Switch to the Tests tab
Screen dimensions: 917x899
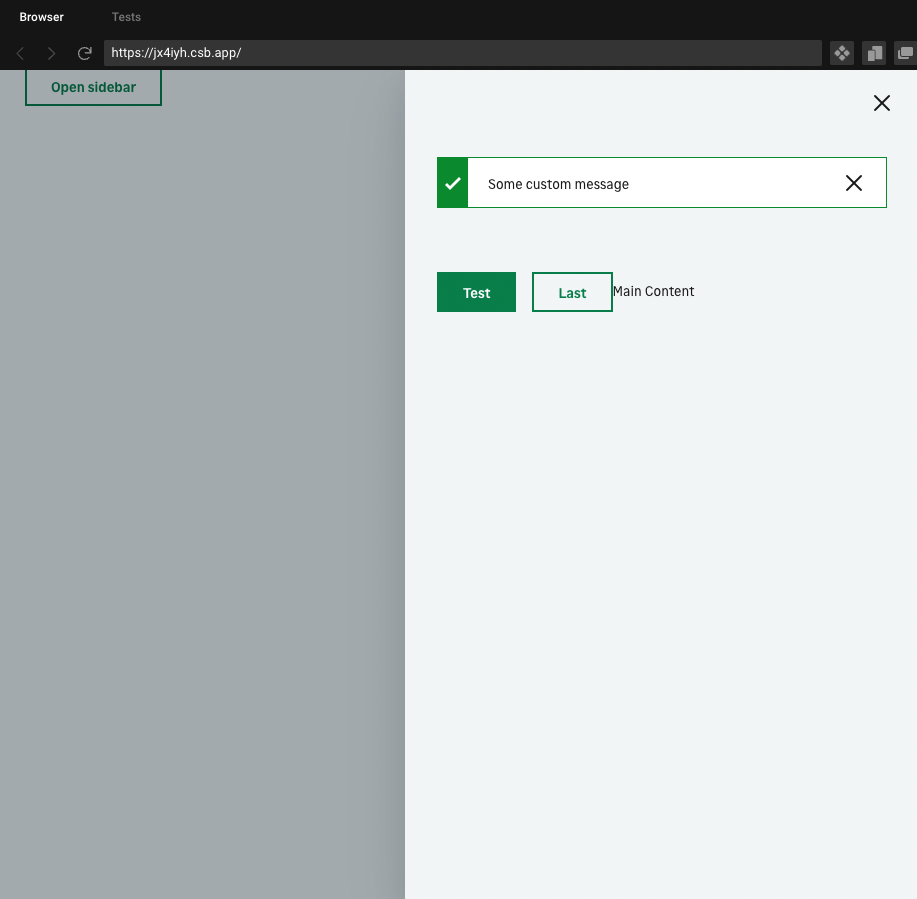coord(126,16)
